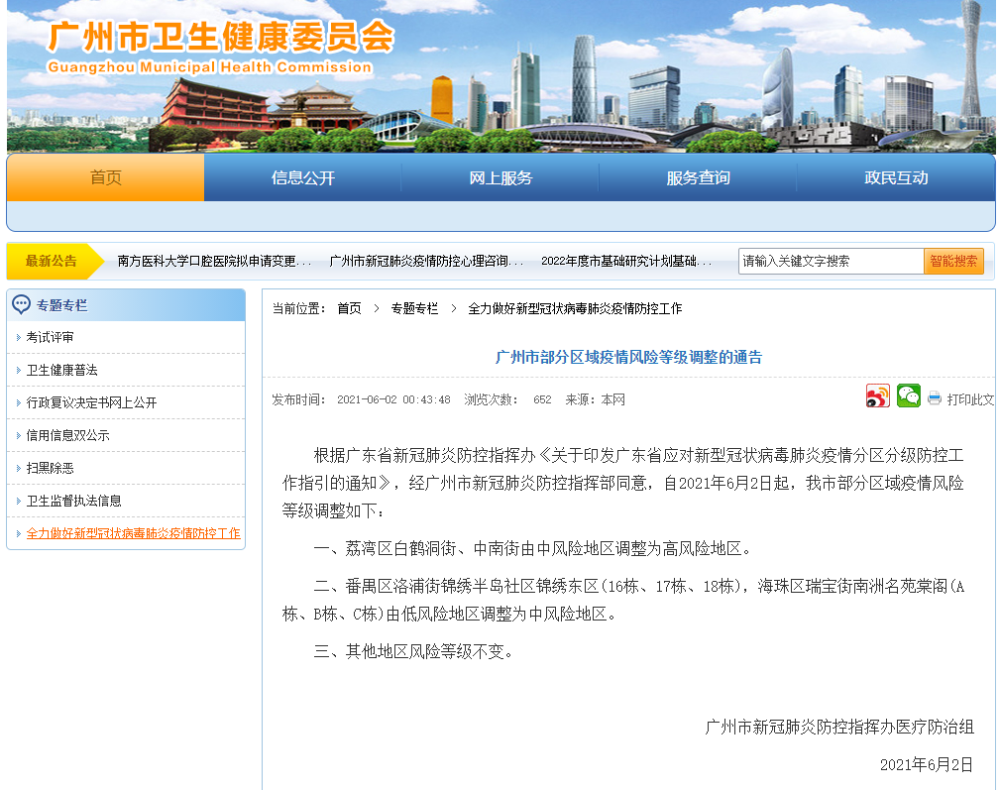Screen dimensions: 1000x790
Task: Select the 网上服务 menu item
Action: point(498,177)
